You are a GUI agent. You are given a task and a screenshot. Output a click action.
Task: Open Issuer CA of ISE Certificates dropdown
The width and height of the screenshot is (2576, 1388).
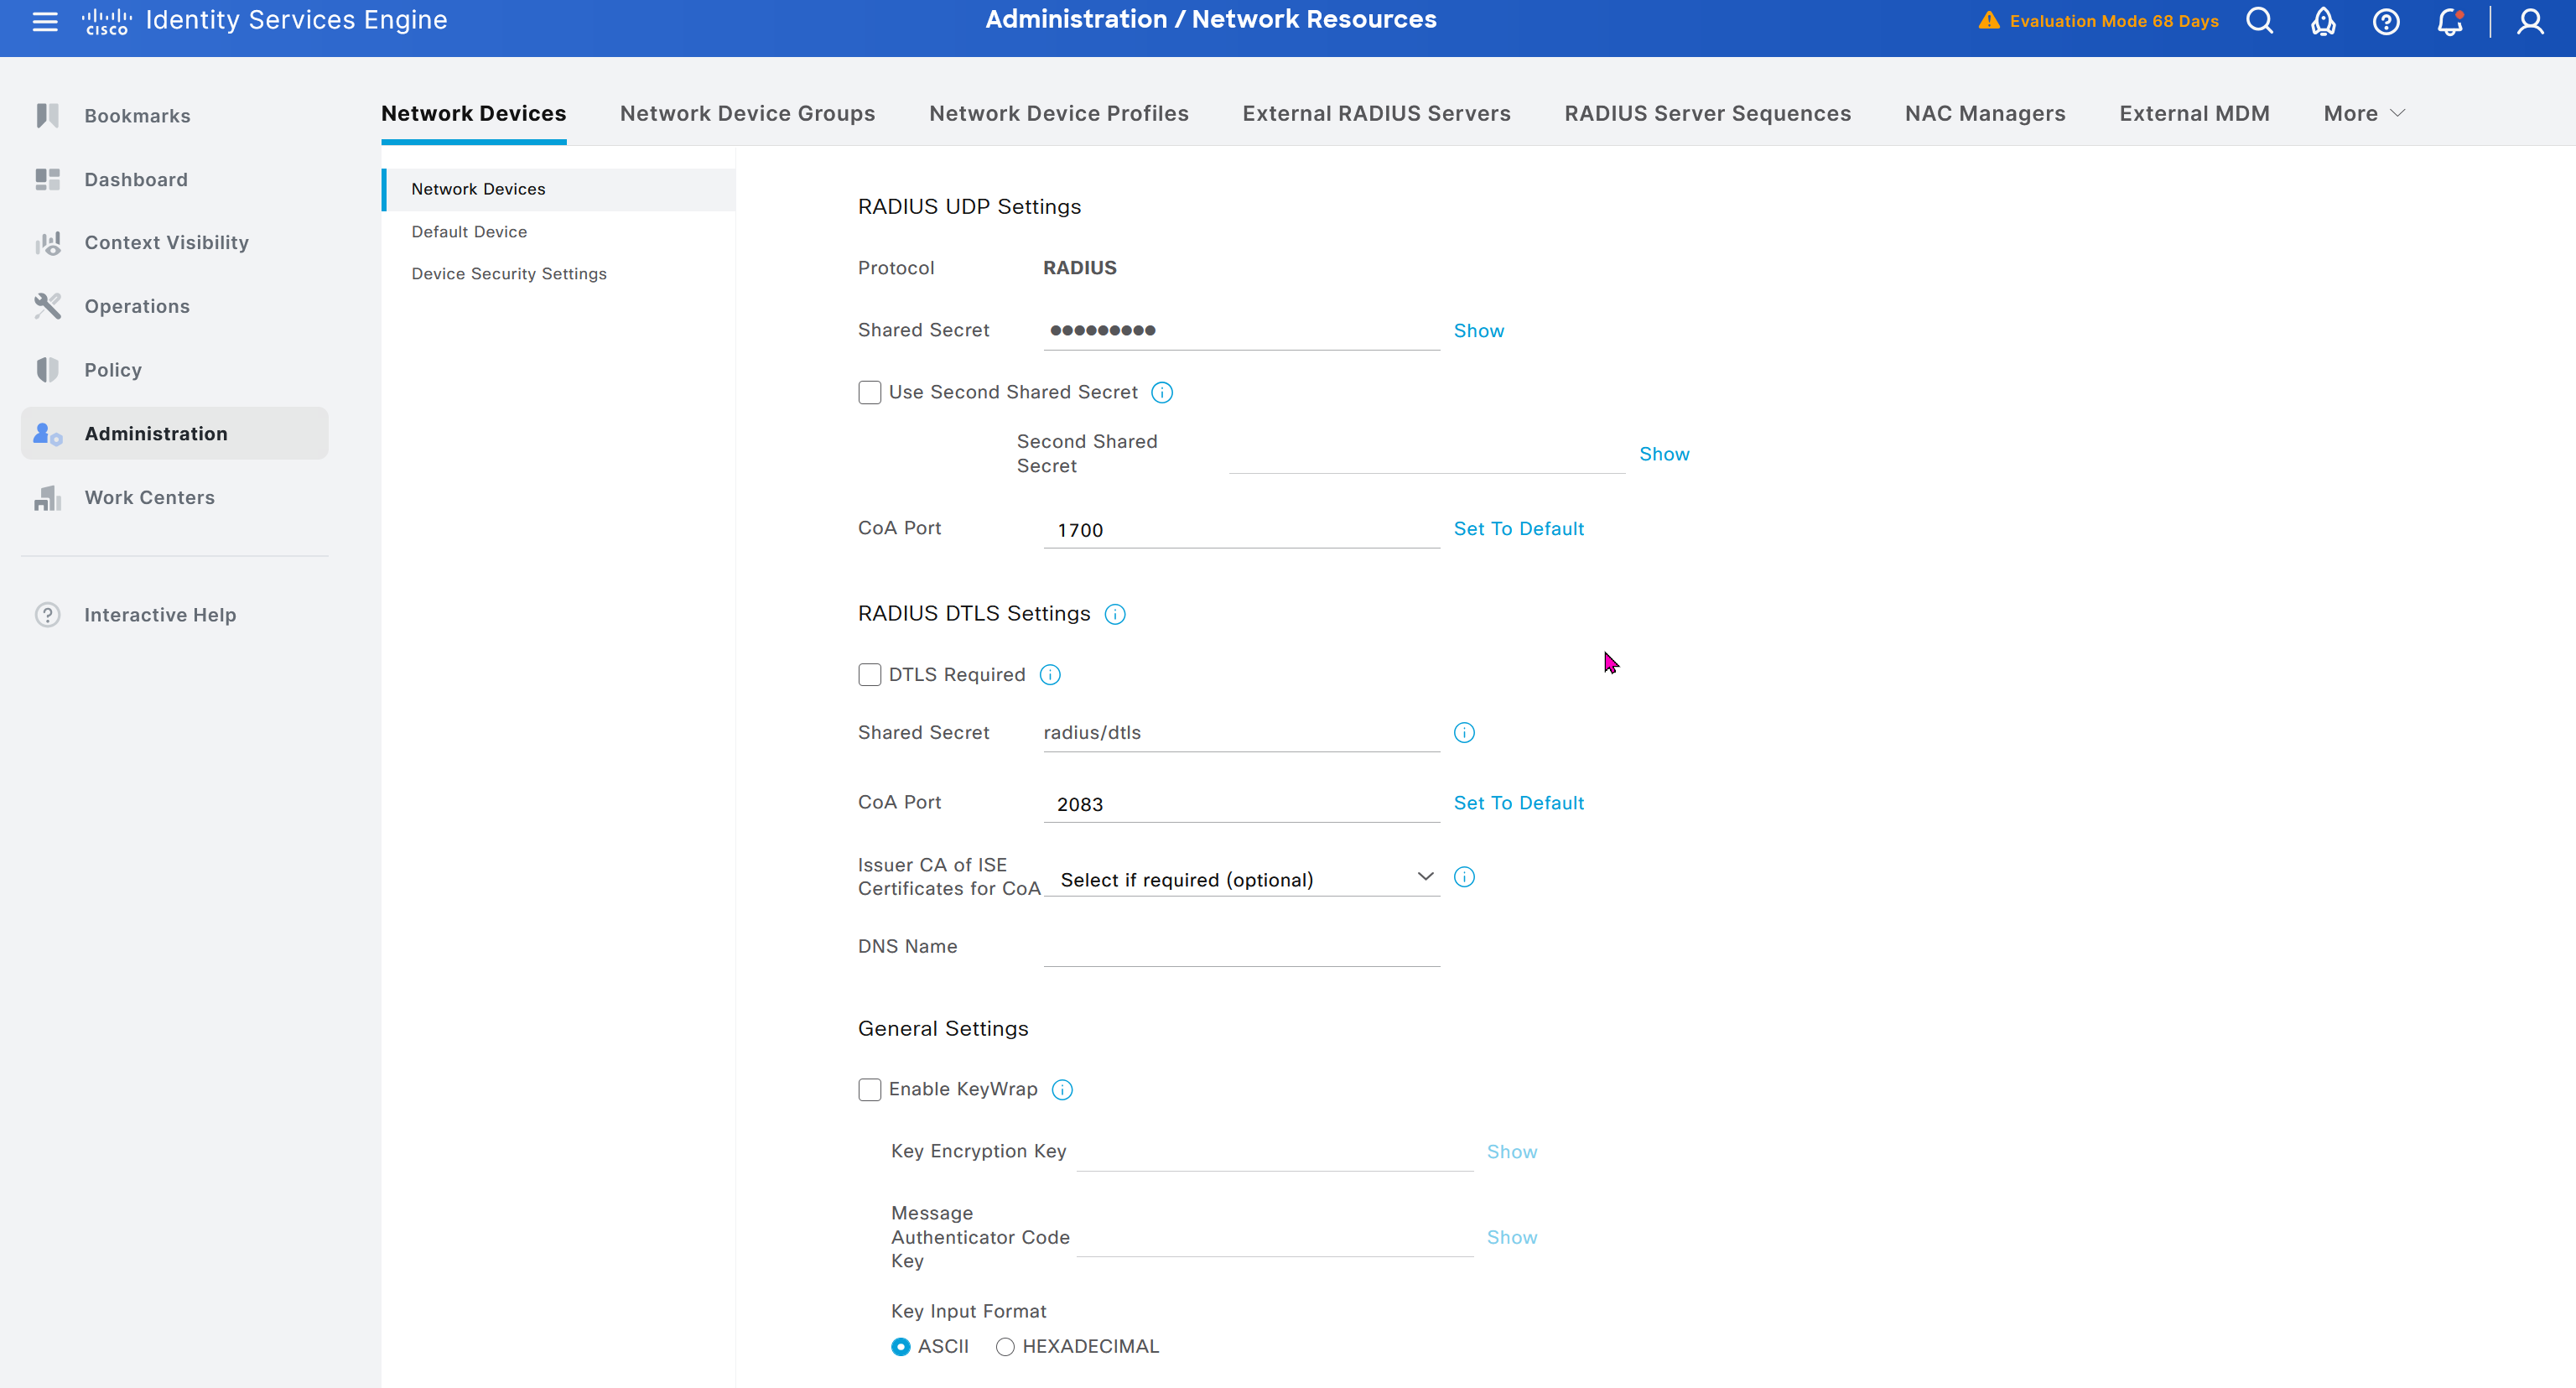tap(1241, 879)
